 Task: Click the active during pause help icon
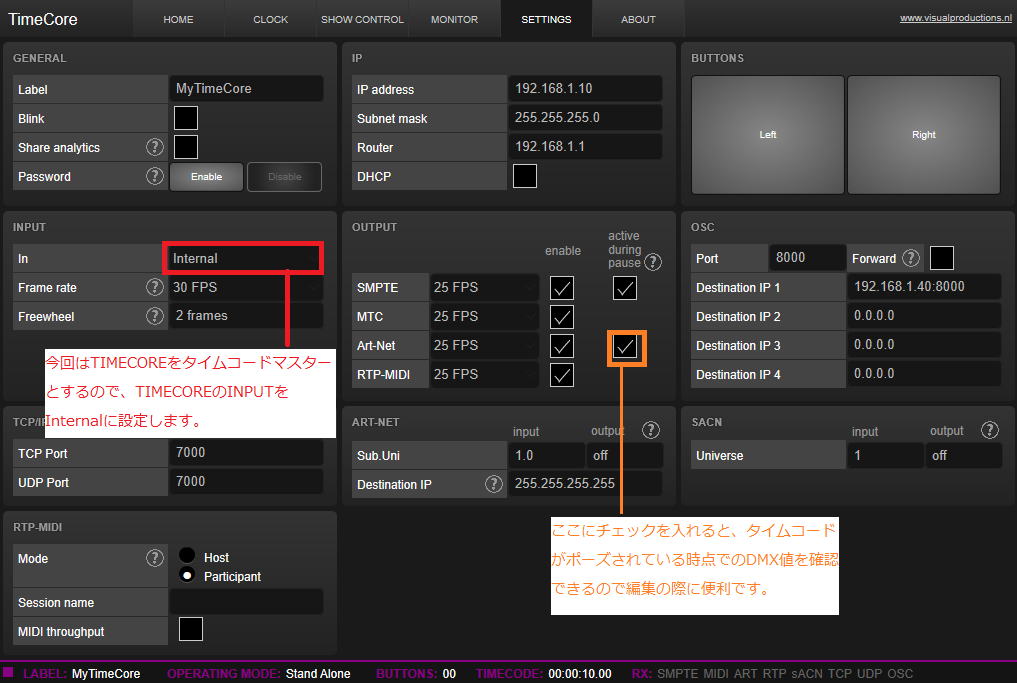click(653, 262)
